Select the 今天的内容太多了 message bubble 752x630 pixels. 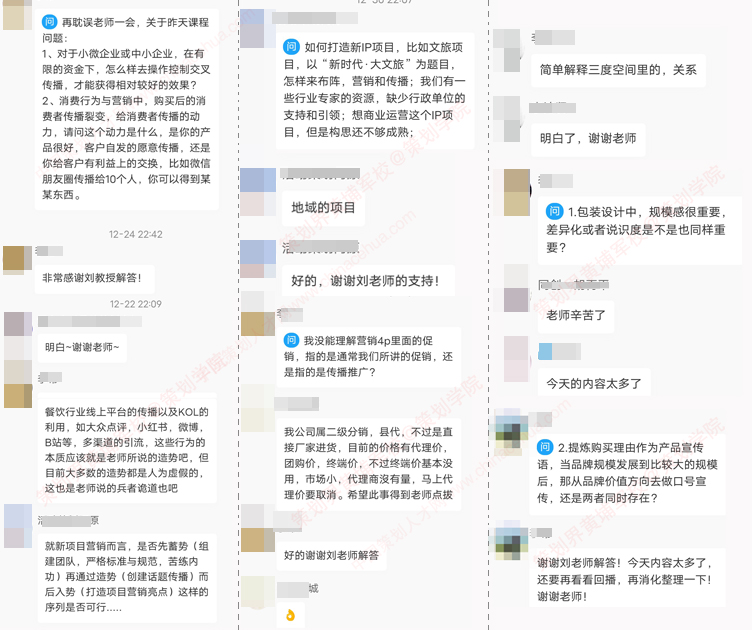[594, 383]
